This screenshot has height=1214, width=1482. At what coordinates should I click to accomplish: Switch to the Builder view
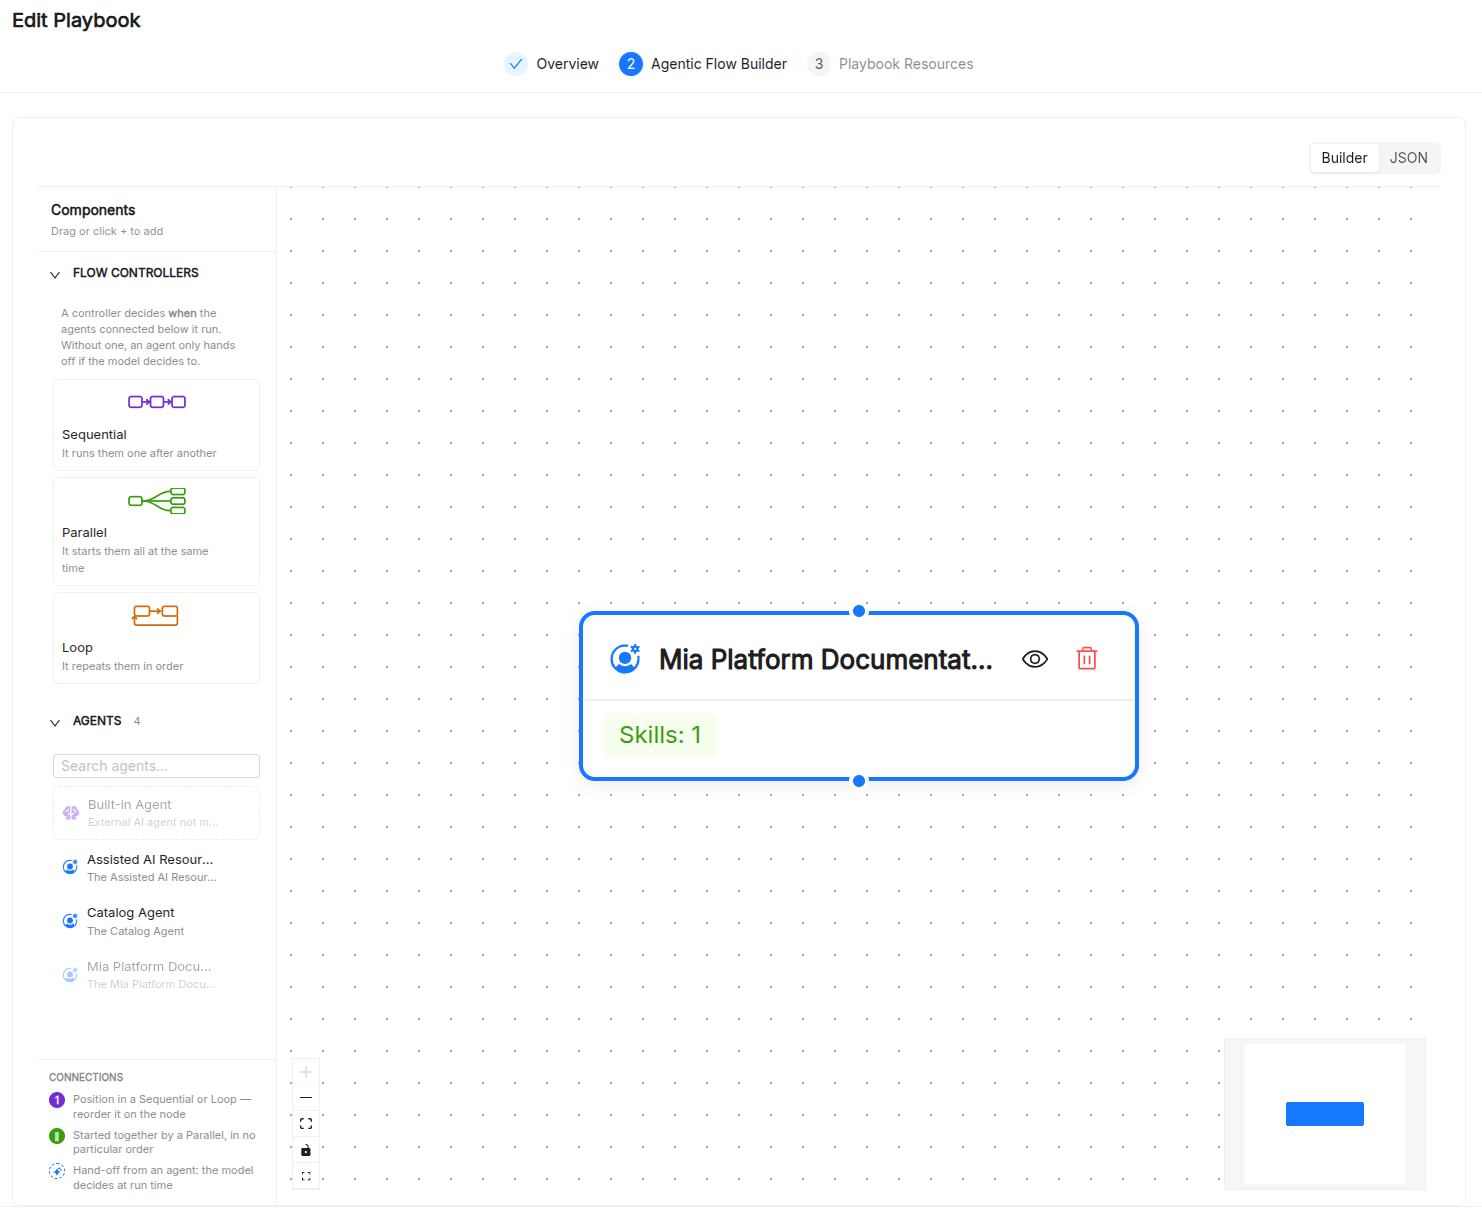tap(1344, 158)
